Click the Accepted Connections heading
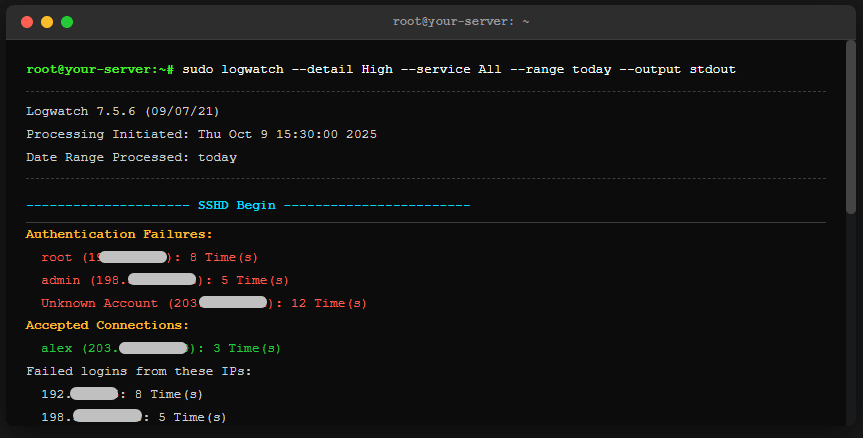Viewport: 863px width, 438px height. point(107,325)
